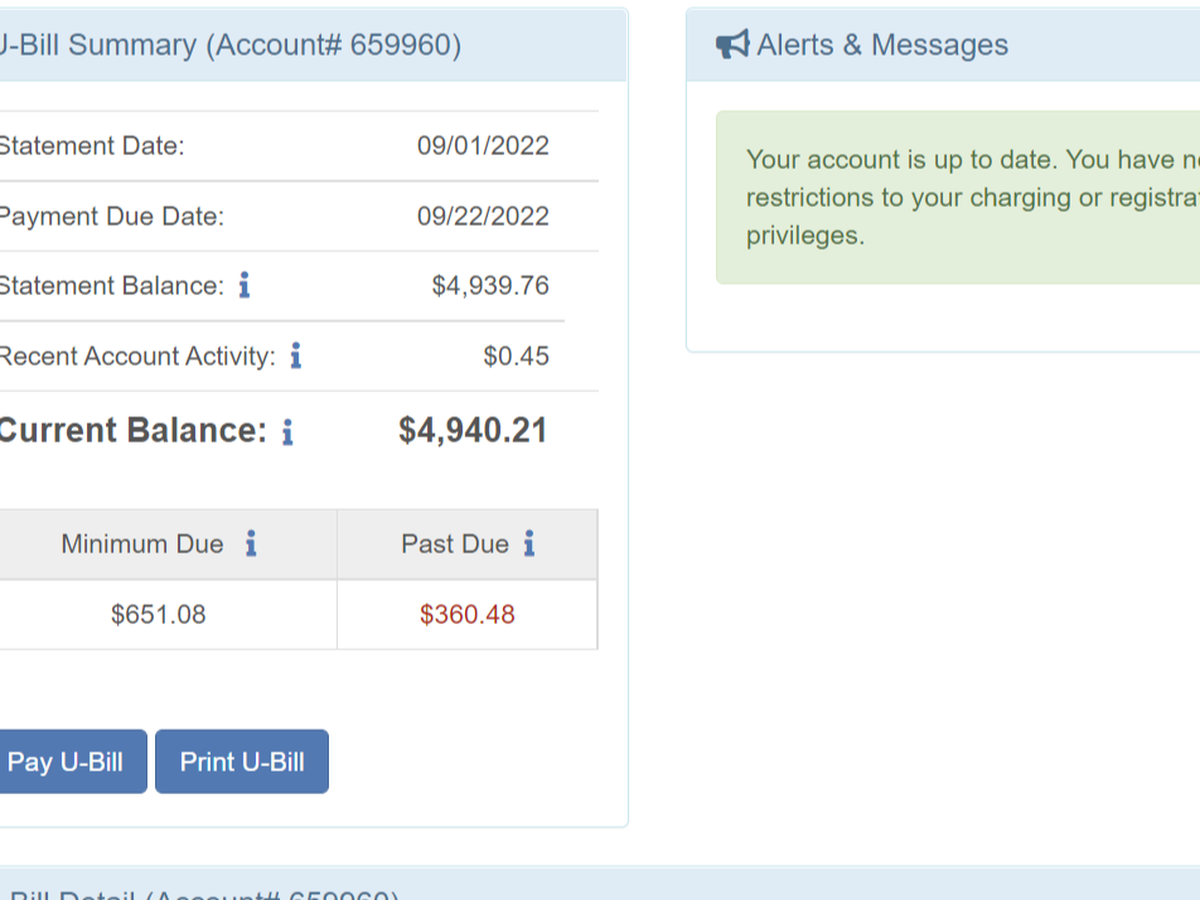Click the red Past Due amount $360.48

click(467, 614)
